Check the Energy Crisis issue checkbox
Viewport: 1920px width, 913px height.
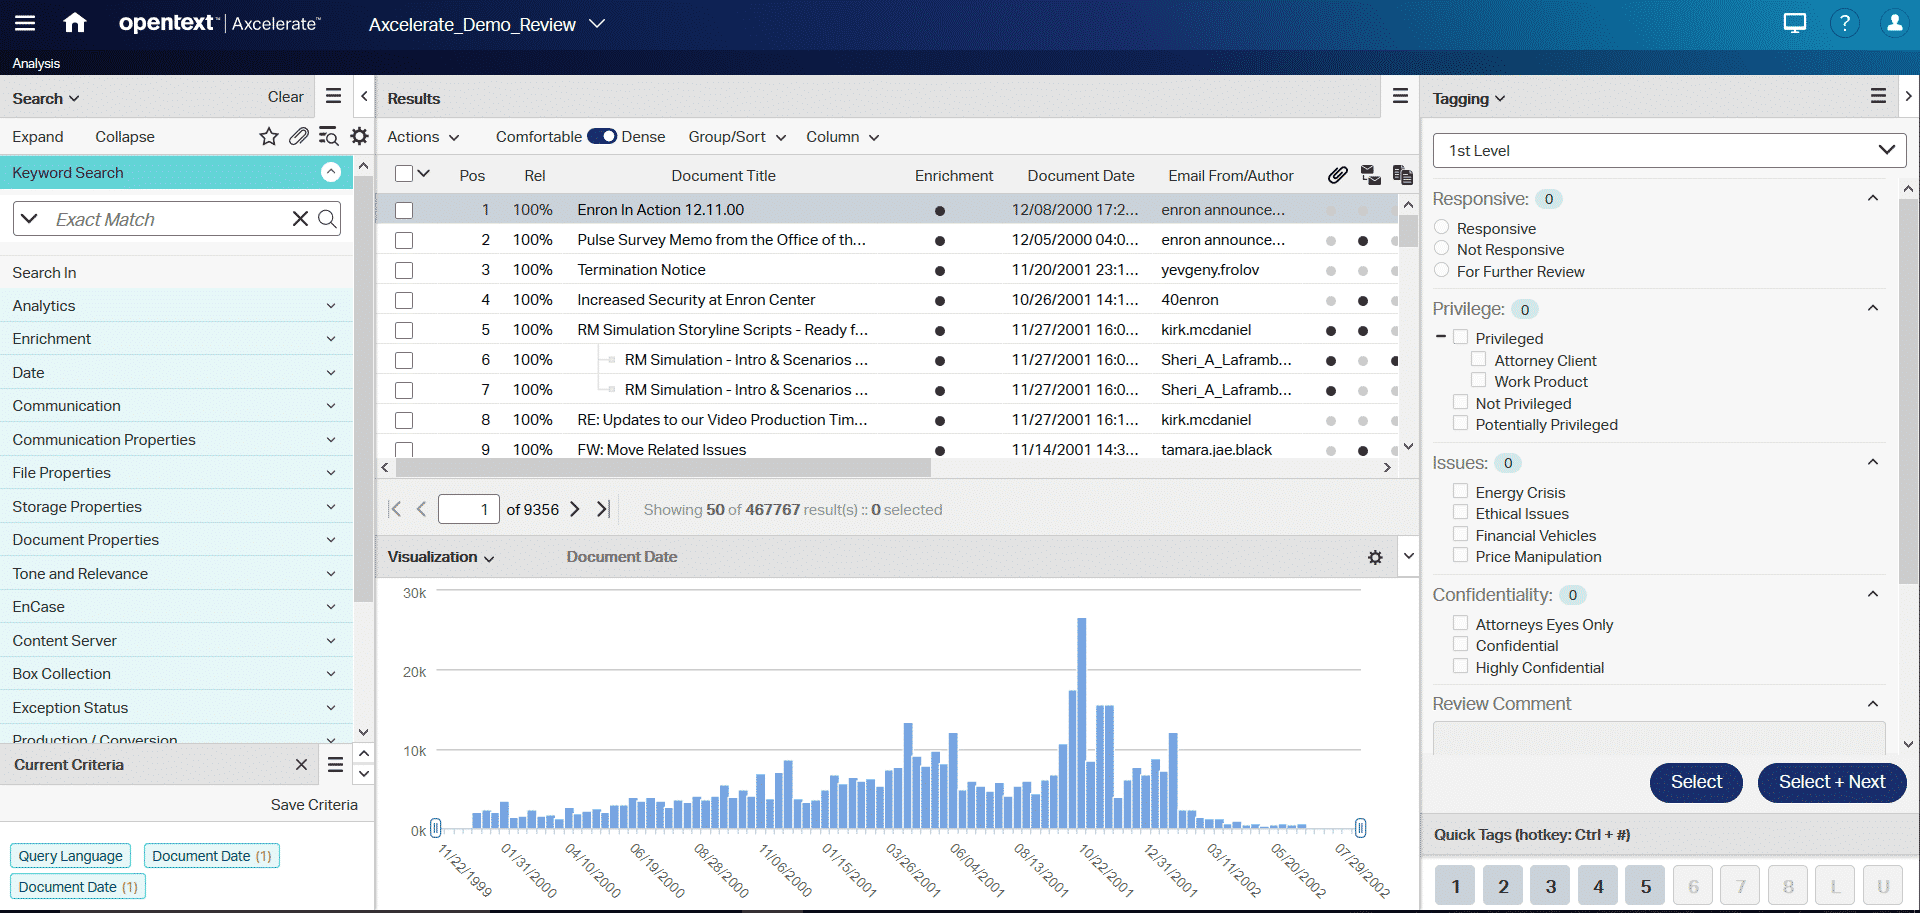point(1460,491)
